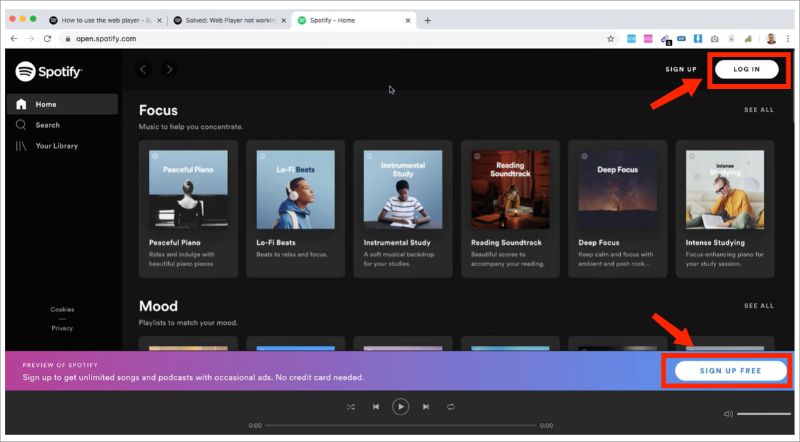Click the Instrumental Study title text
Image resolution: width=800 pixels, height=442 pixels.
[397, 242]
